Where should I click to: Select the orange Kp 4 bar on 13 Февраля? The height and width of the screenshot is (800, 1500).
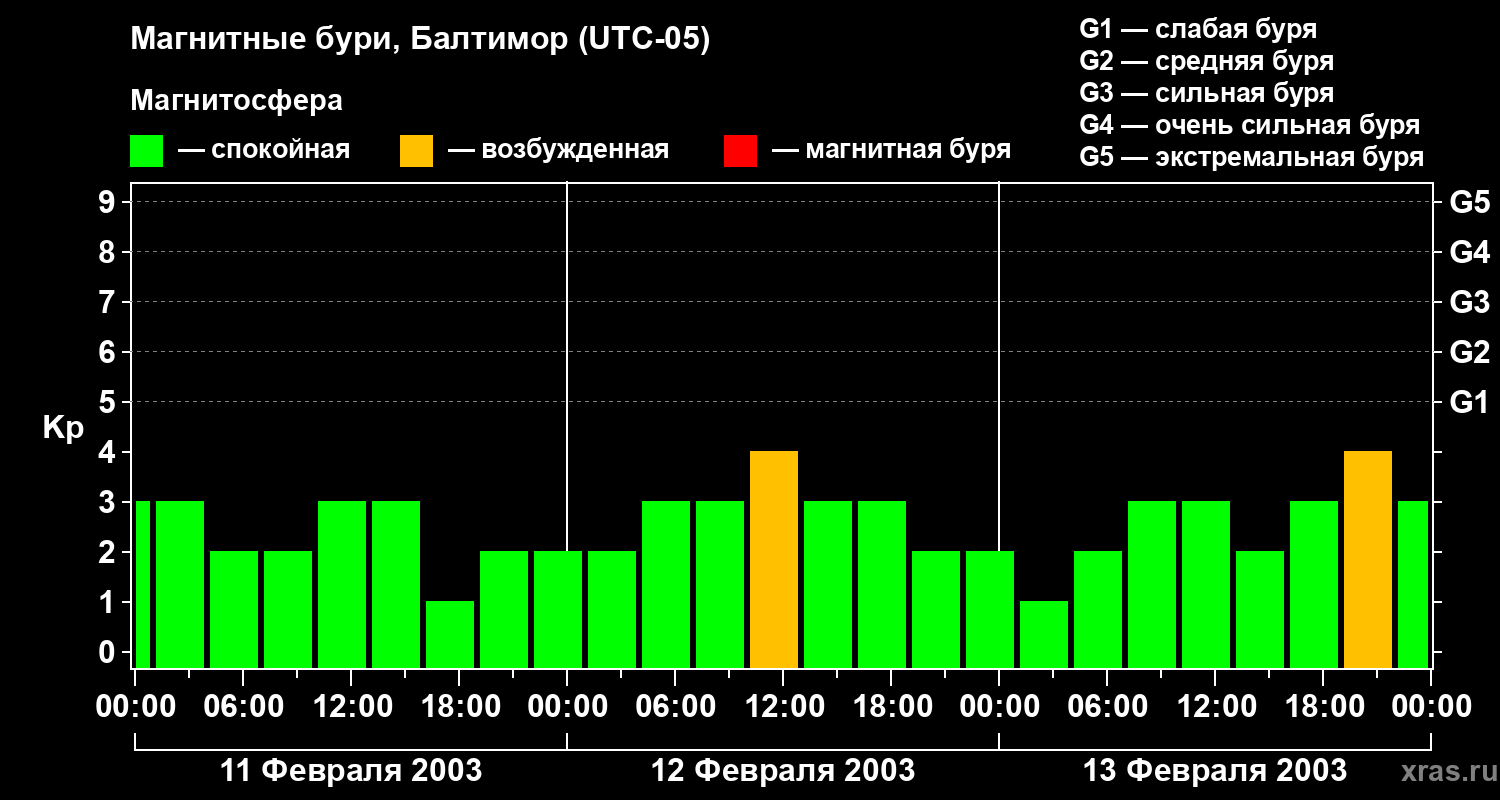click(x=1368, y=560)
